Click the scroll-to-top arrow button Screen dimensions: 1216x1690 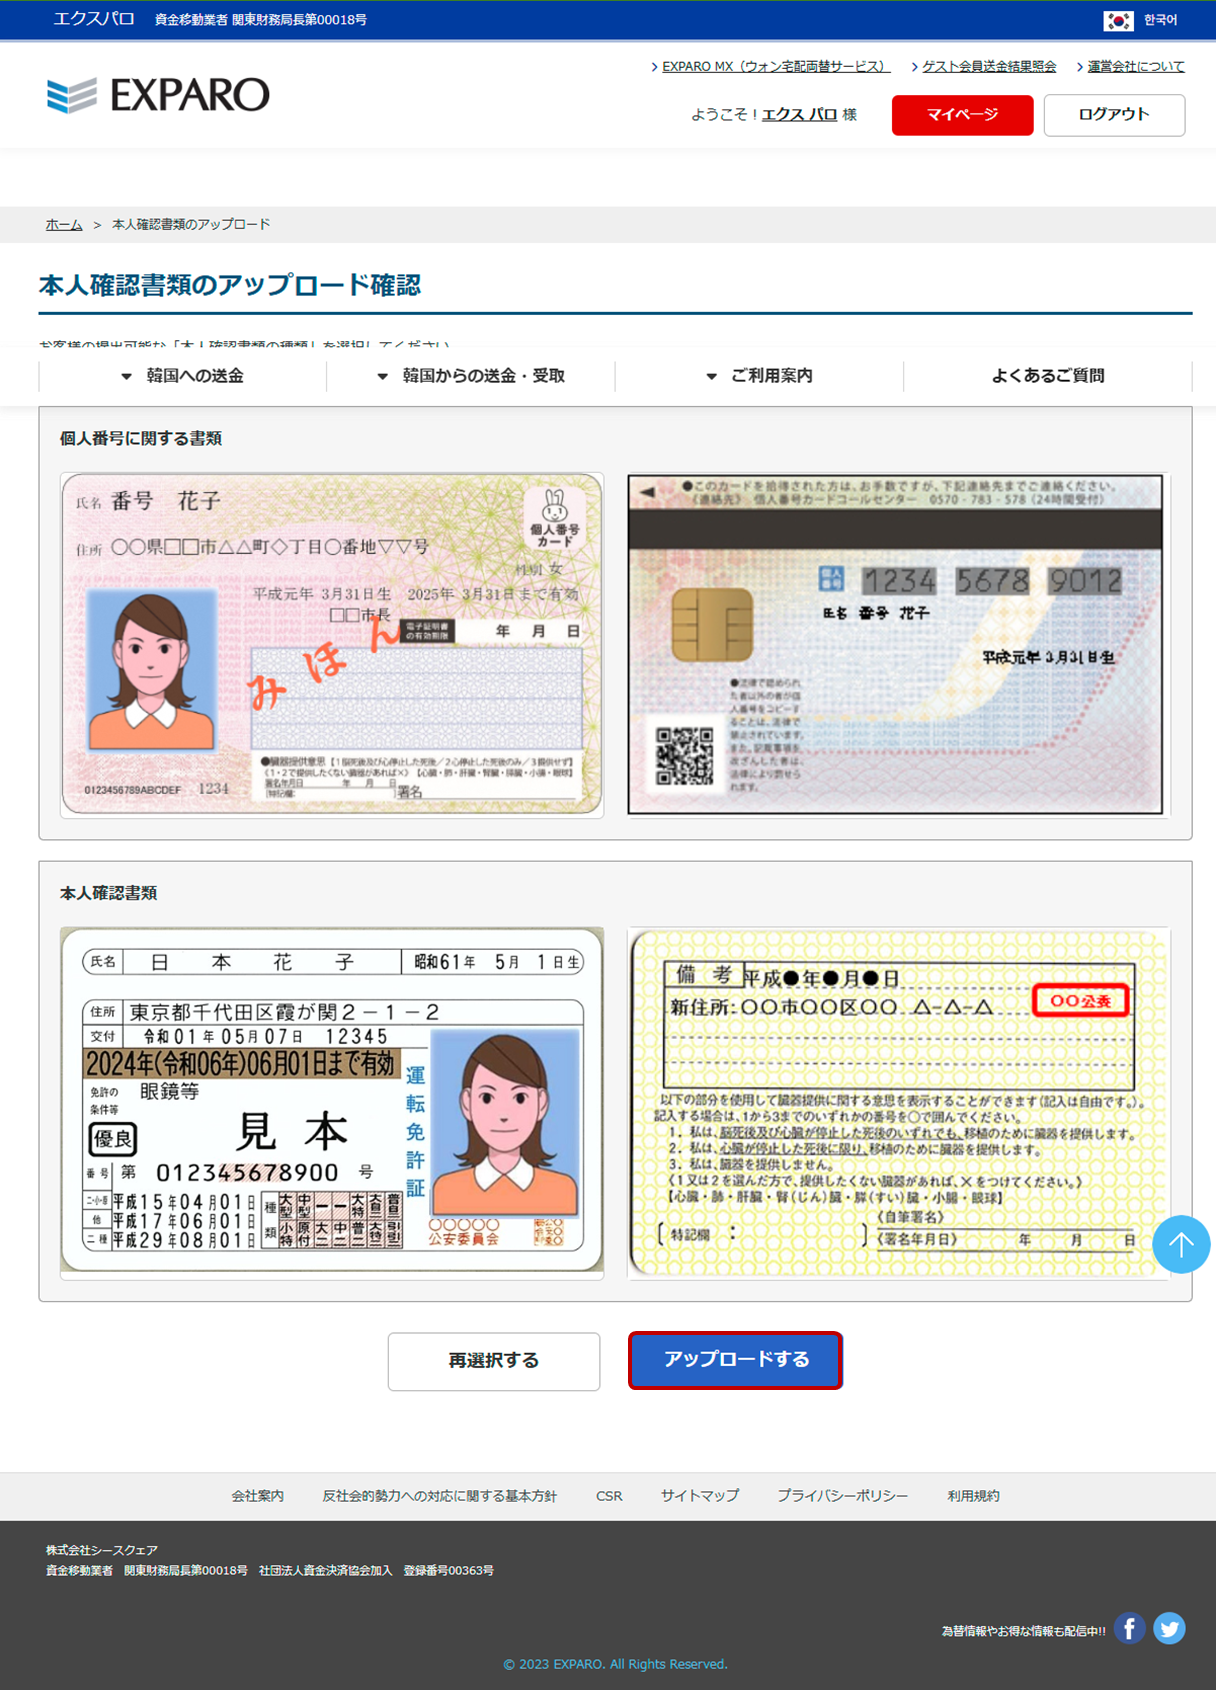pyautogui.click(x=1181, y=1244)
